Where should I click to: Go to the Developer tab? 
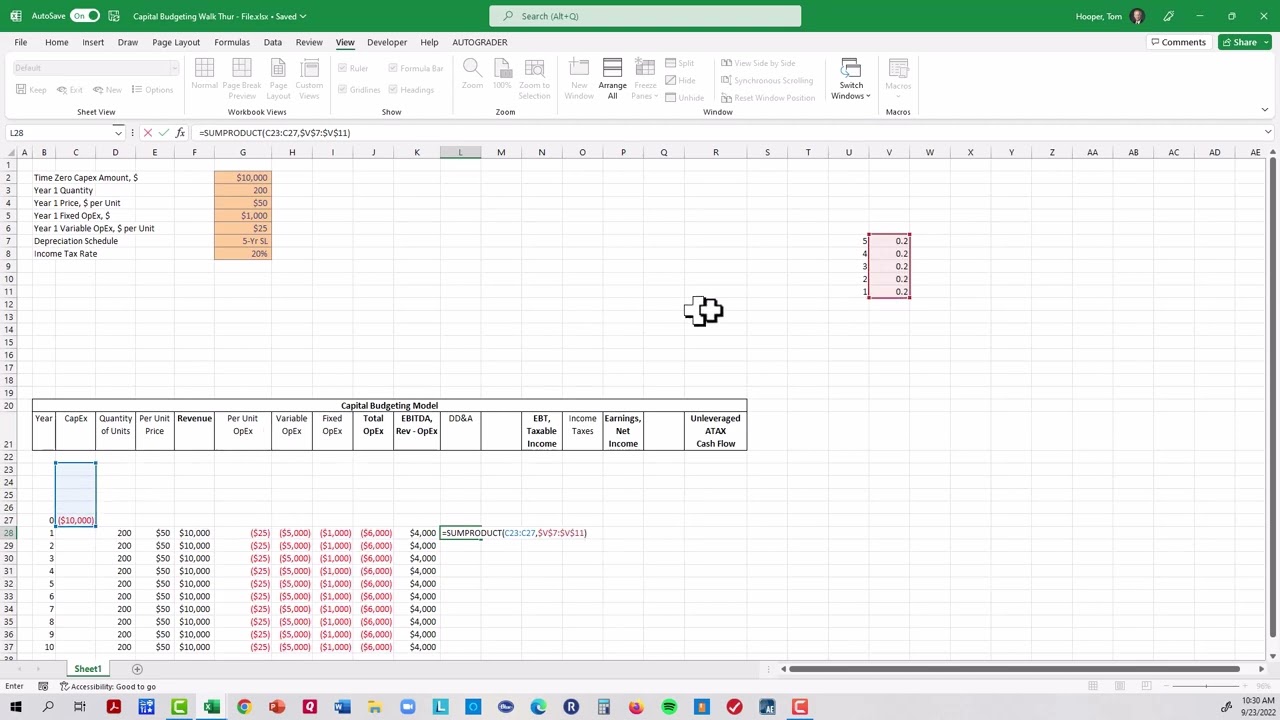[387, 42]
